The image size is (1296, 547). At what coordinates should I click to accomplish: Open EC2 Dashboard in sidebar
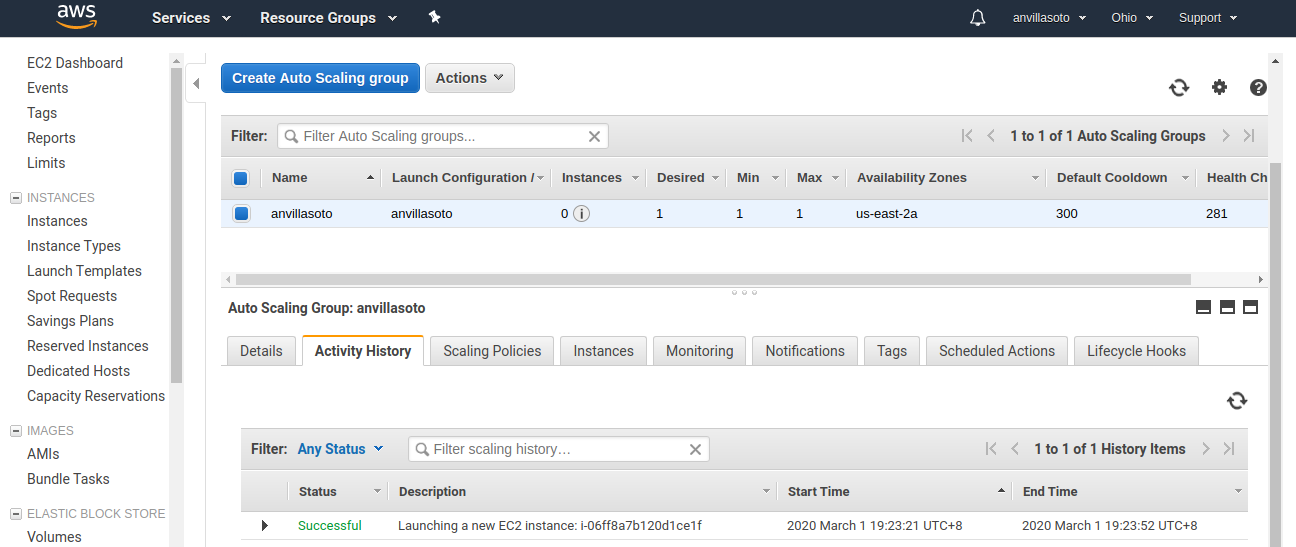click(75, 63)
